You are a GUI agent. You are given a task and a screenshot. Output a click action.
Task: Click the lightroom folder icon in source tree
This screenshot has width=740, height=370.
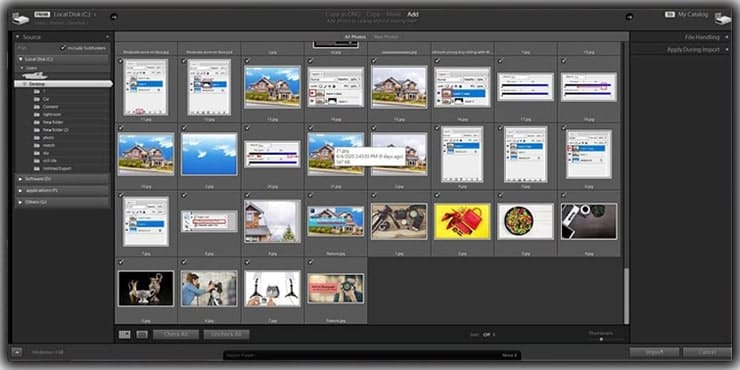pos(36,114)
